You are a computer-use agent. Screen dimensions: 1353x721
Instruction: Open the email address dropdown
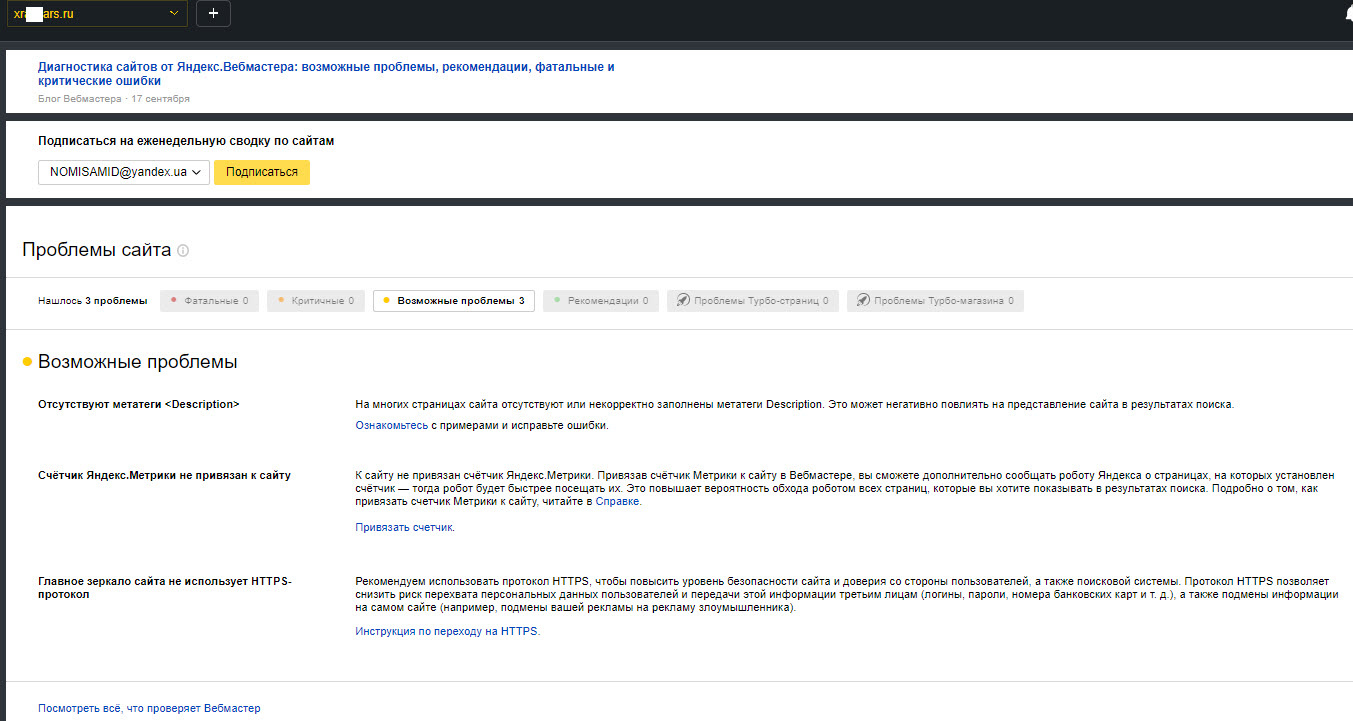pyautogui.click(x=124, y=172)
